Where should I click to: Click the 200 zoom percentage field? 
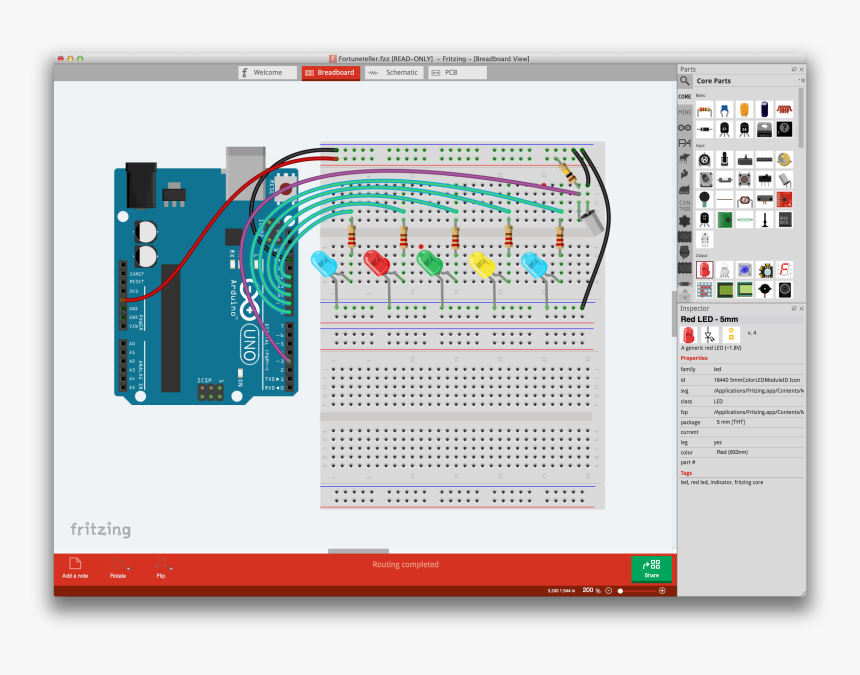[588, 590]
